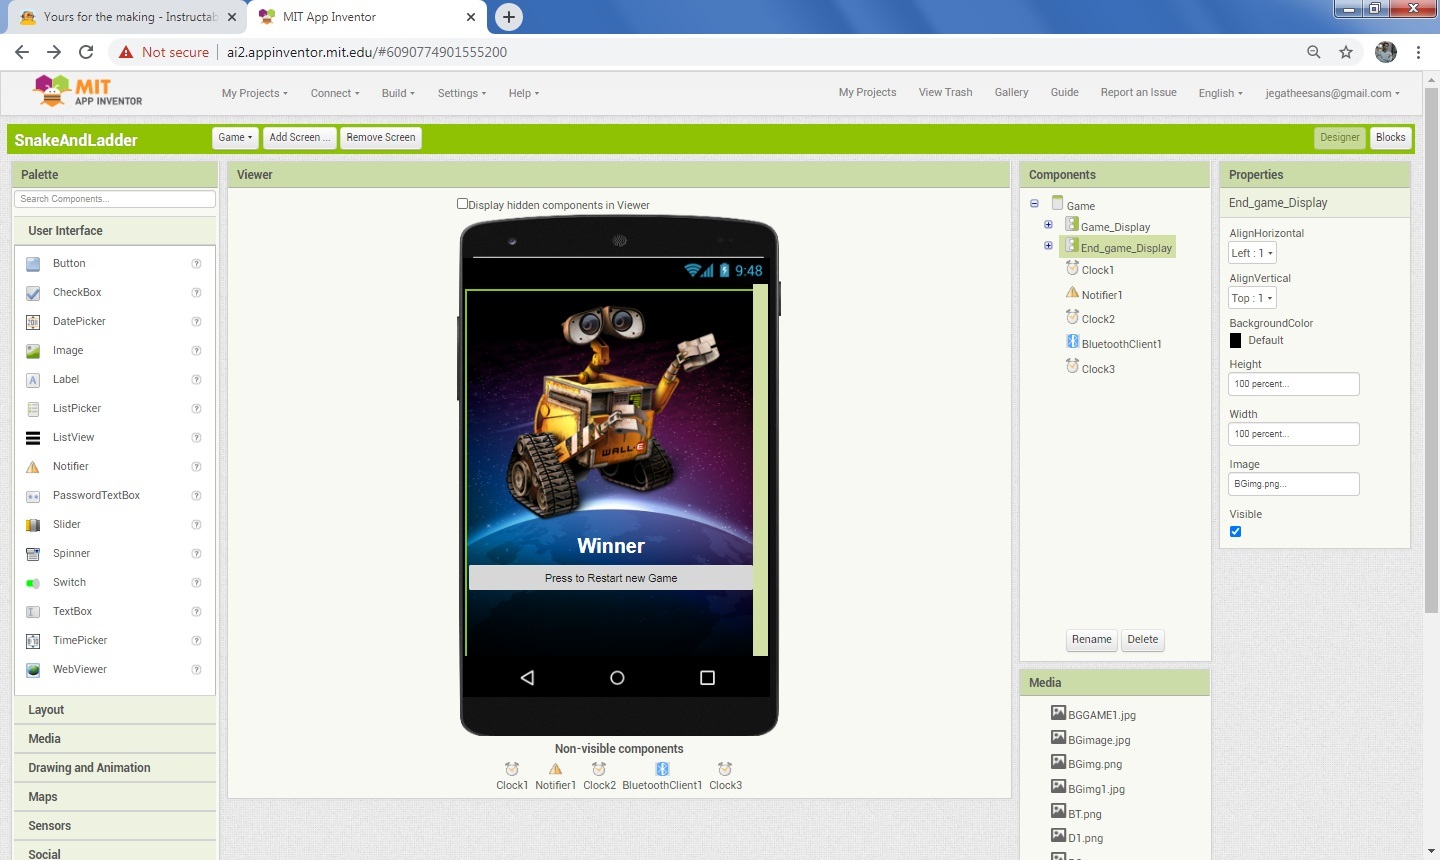Click the Search Components field
The image size is (1440, 860).
115,199
